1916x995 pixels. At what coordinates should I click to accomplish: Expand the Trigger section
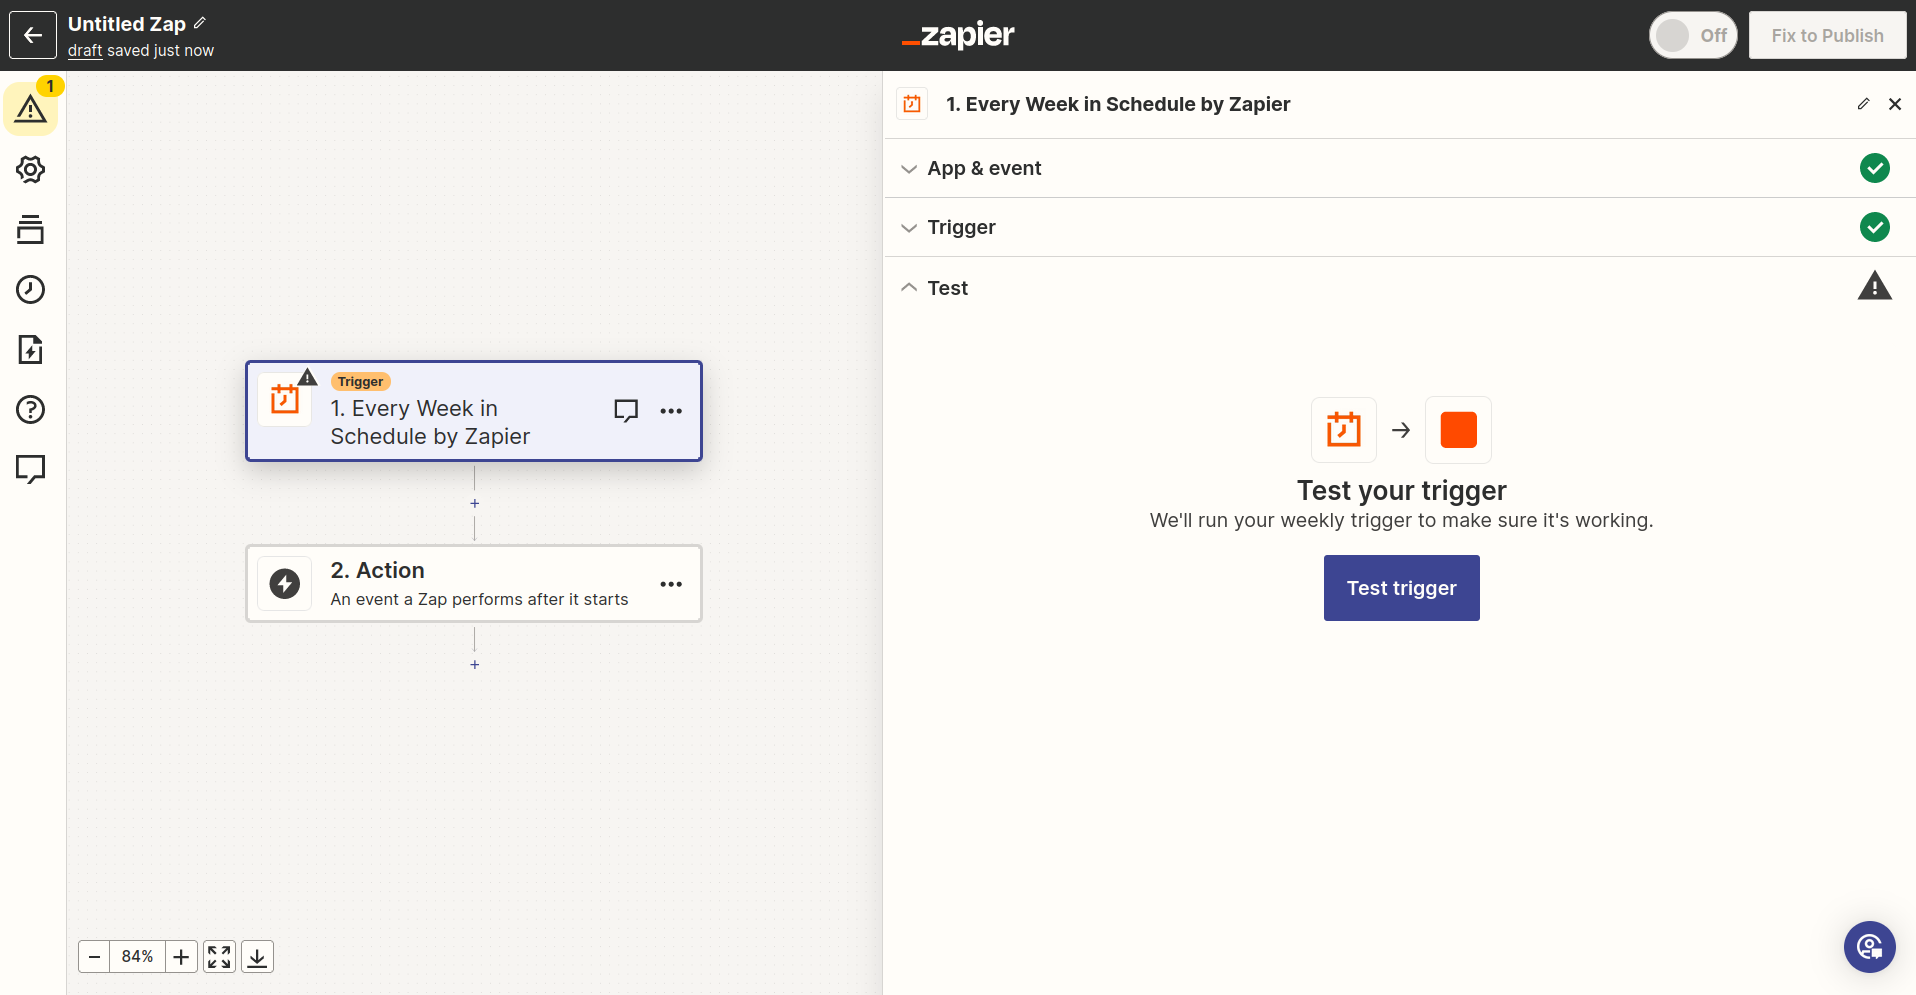pos(1399,227)
